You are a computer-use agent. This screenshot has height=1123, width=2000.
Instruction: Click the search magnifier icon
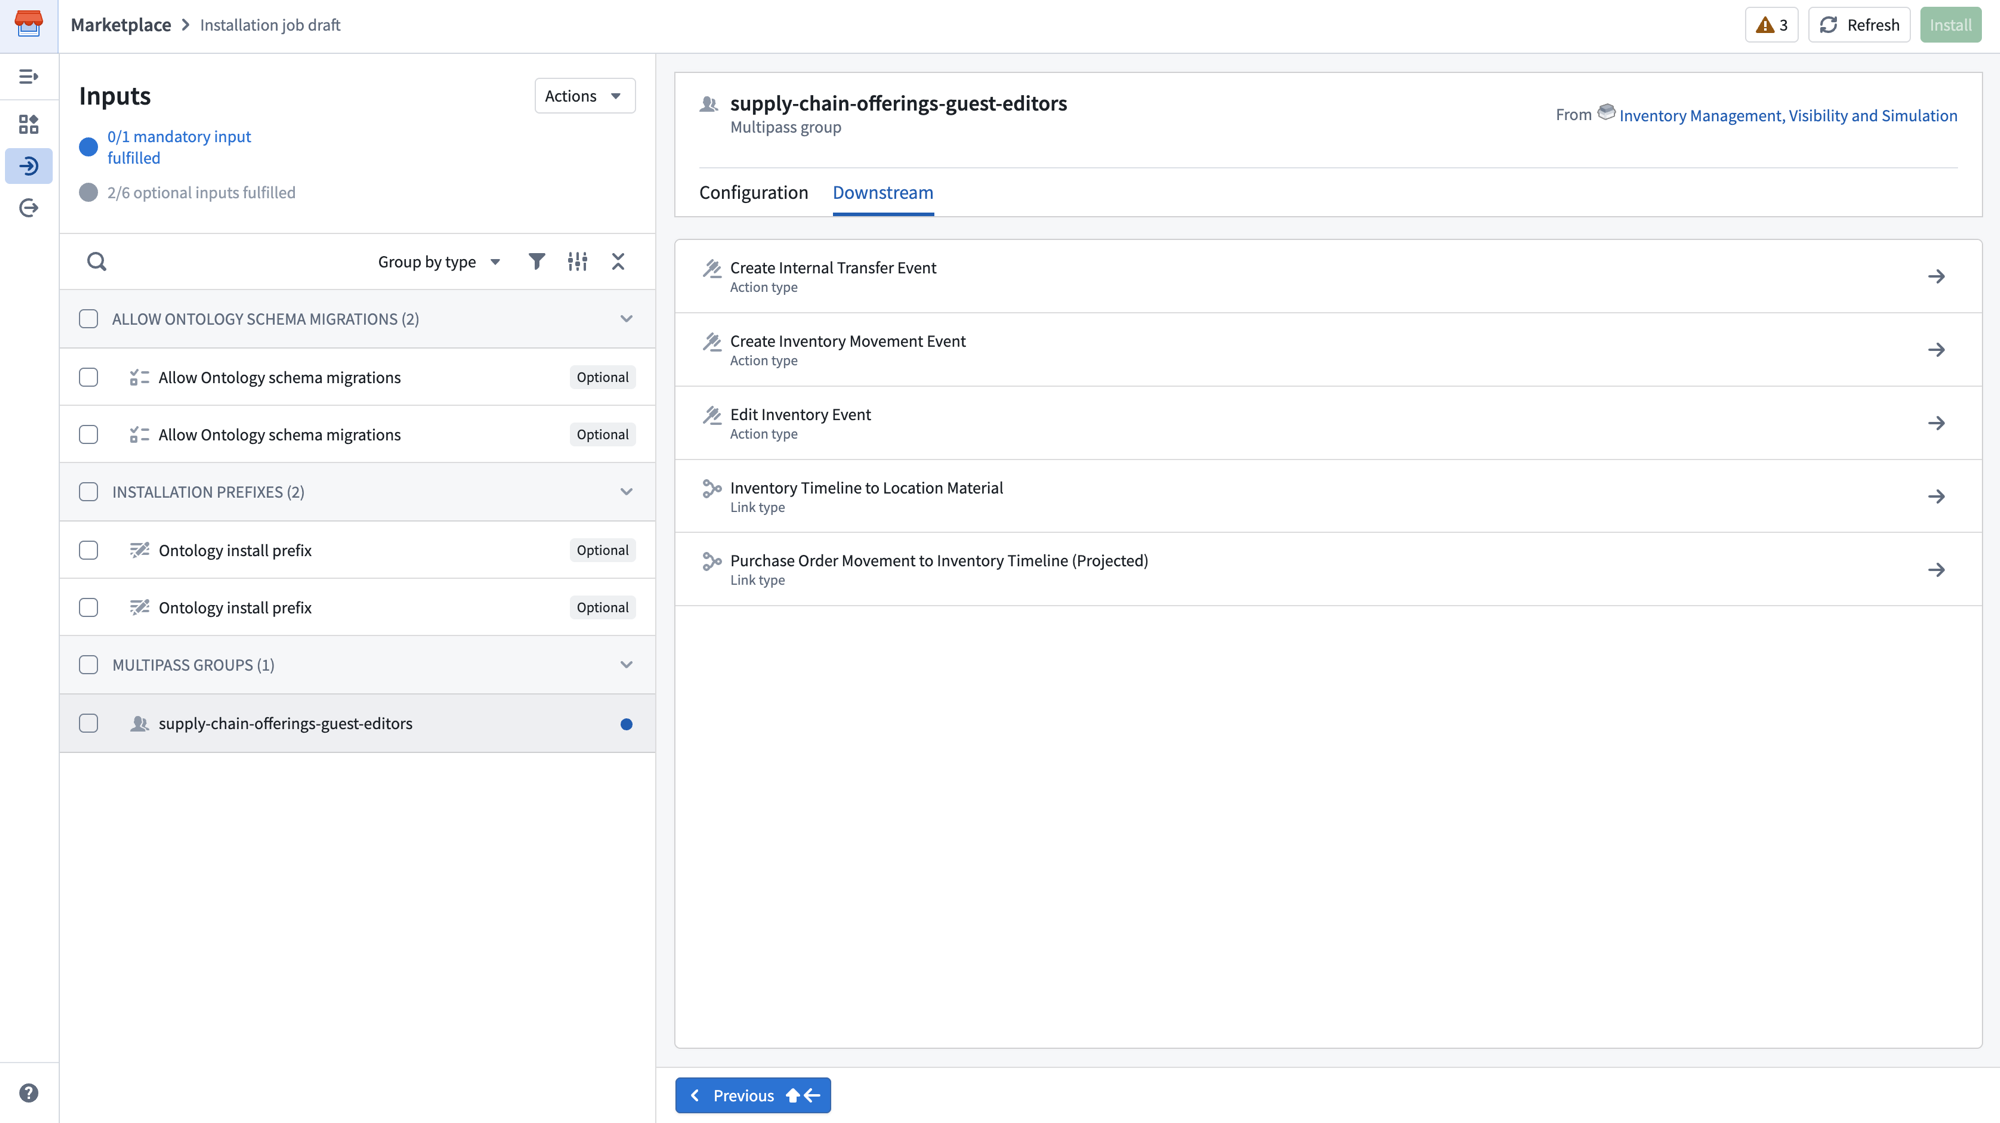point(97,262)
